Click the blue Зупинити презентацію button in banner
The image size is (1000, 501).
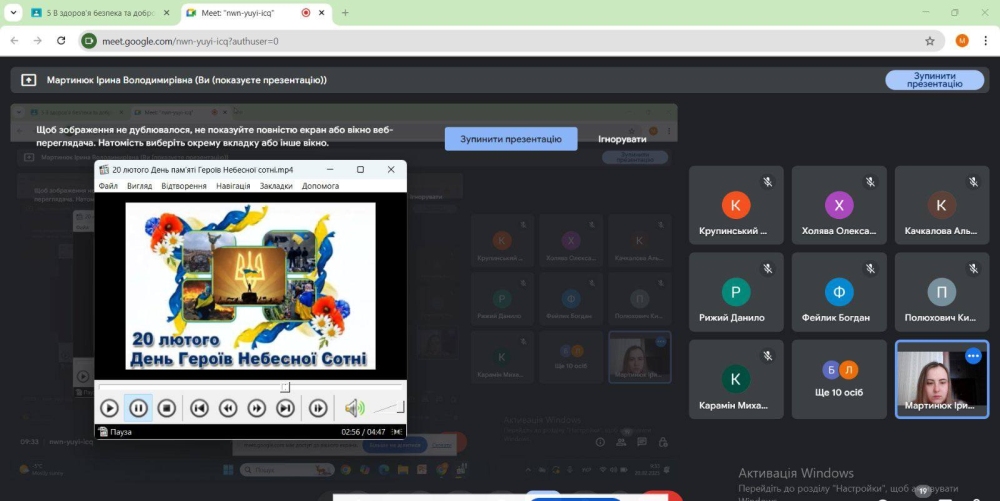[511, 139]
